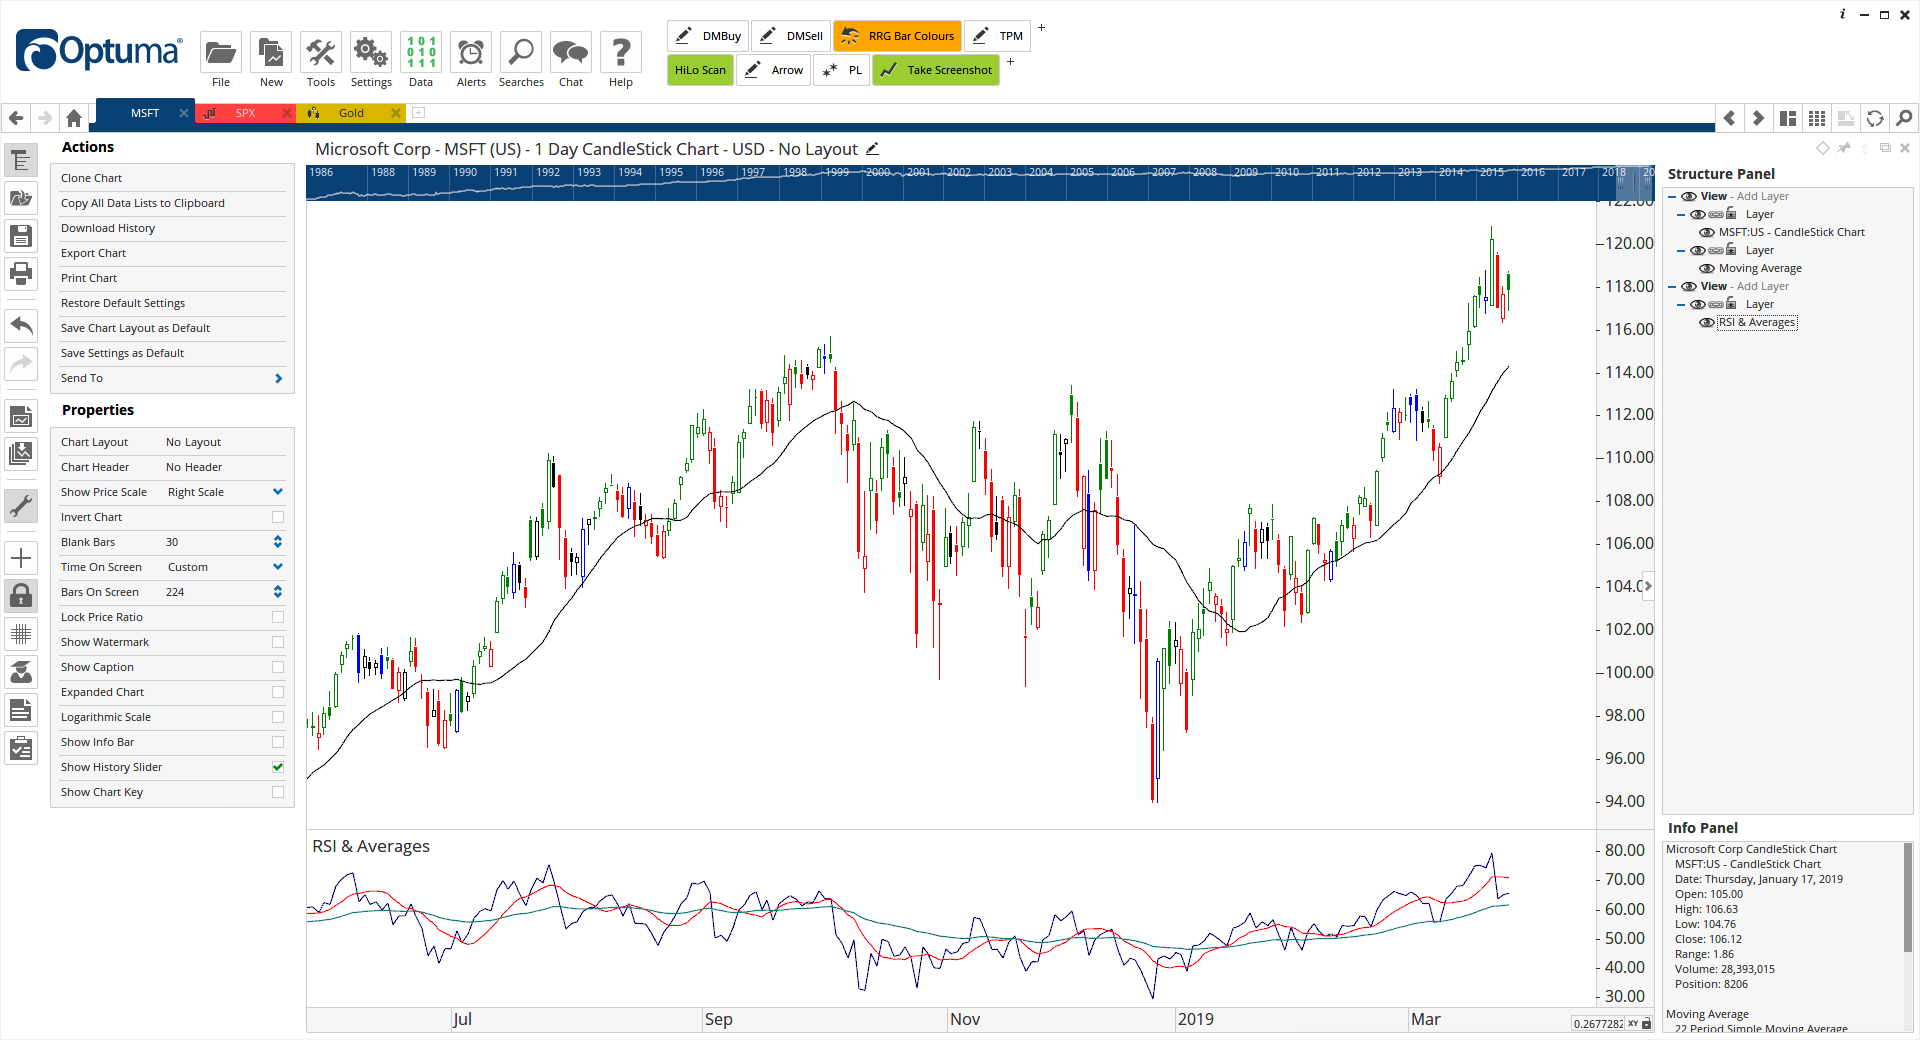Toggle Invert Chart checkbox
Viewport: 1920px width, 1040px height.
tap(278, 517)
